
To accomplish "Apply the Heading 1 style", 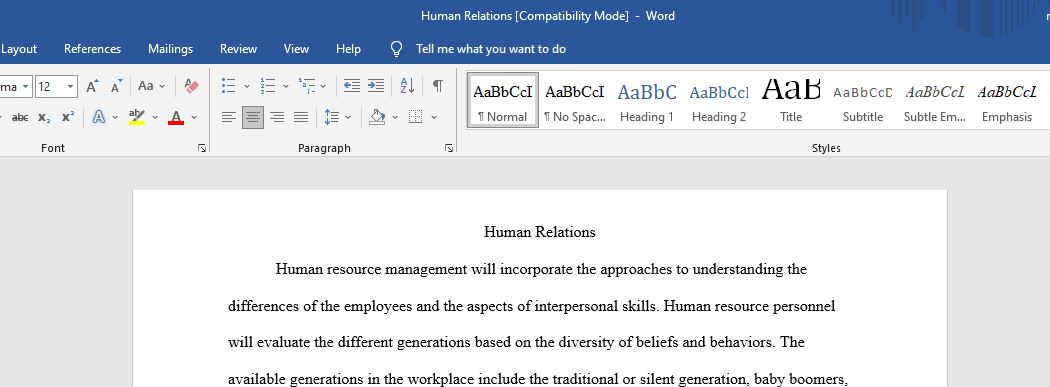I will (647, 100).
